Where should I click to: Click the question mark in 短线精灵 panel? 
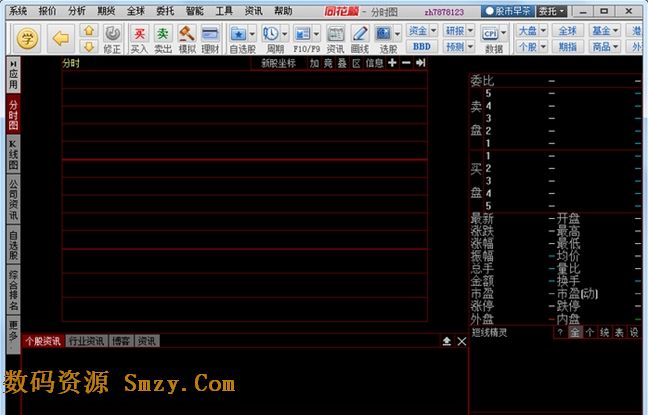[x=560, y=332]
